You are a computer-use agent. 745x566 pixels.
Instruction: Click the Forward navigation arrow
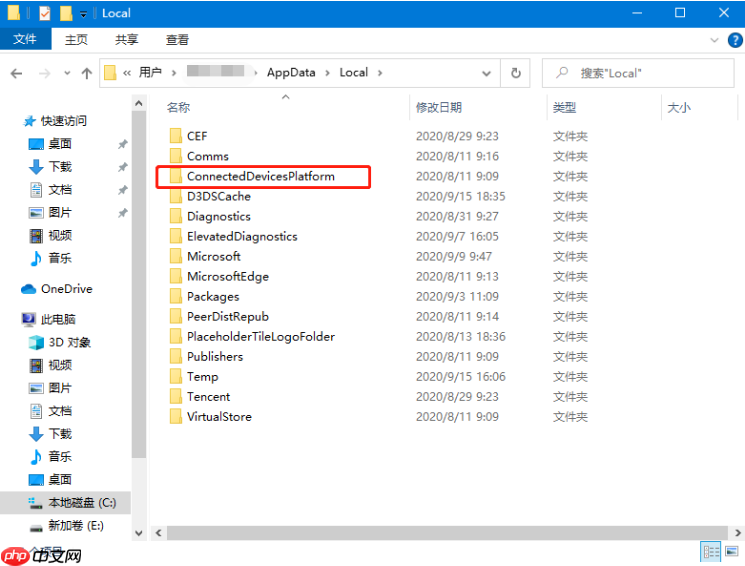44,73
